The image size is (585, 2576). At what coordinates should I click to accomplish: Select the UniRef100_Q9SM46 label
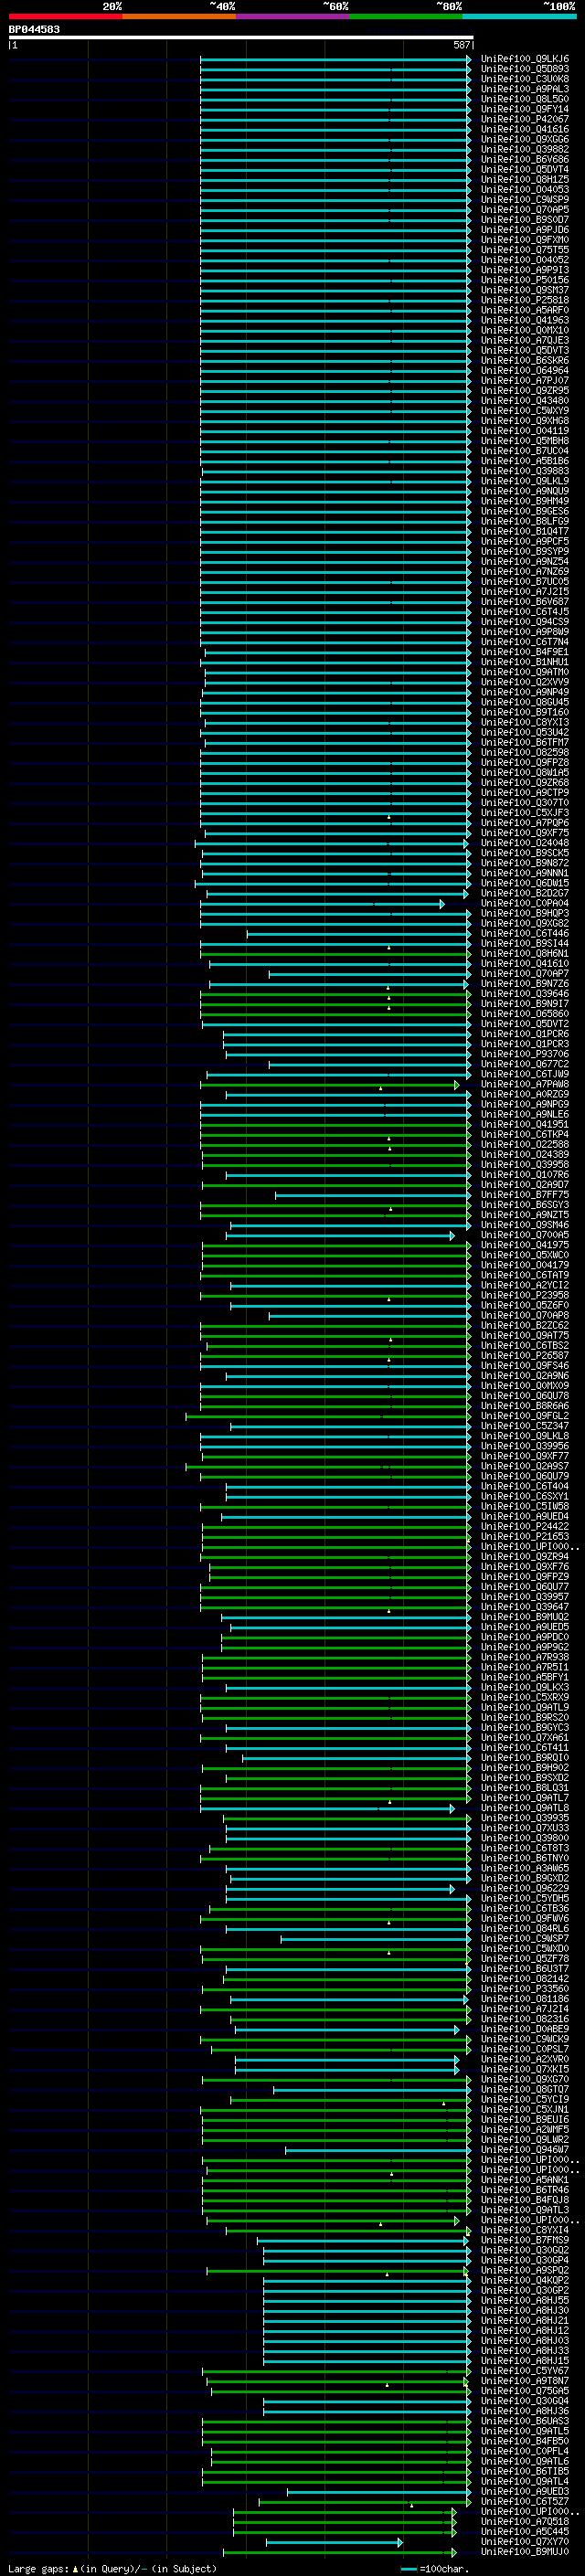[525, 1225]
